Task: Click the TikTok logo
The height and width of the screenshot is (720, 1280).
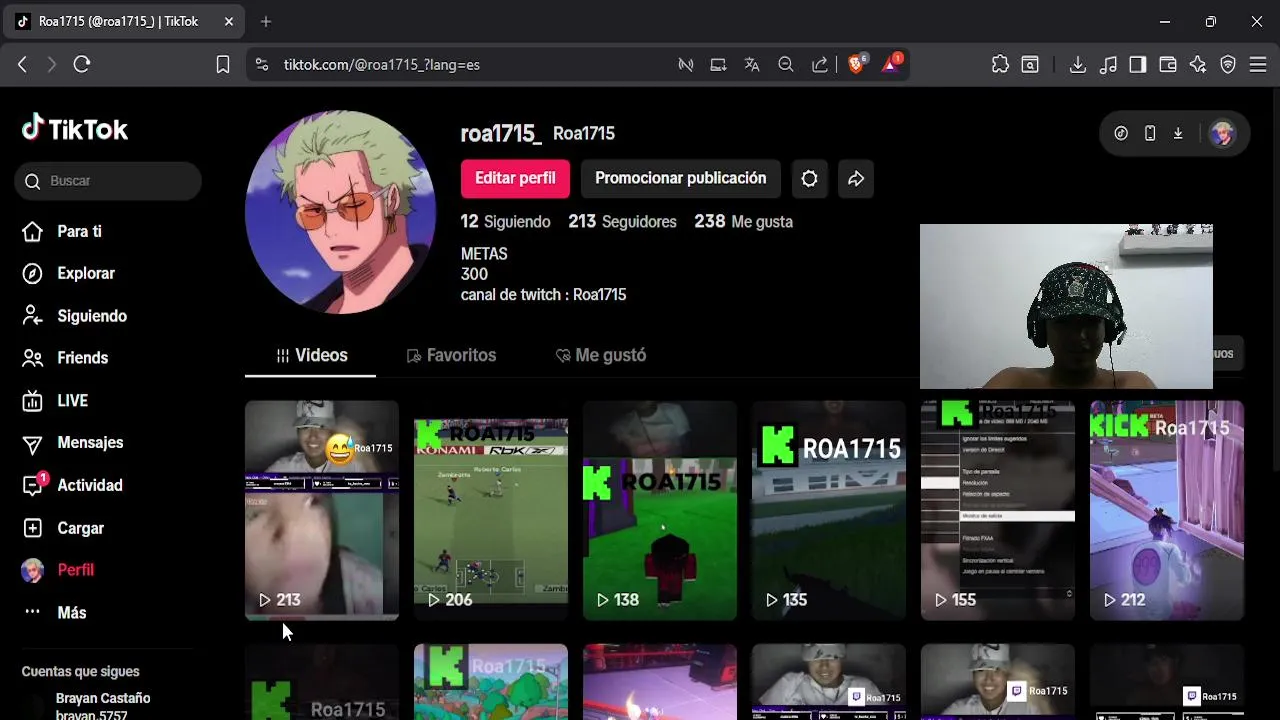Action: (75, 128)
